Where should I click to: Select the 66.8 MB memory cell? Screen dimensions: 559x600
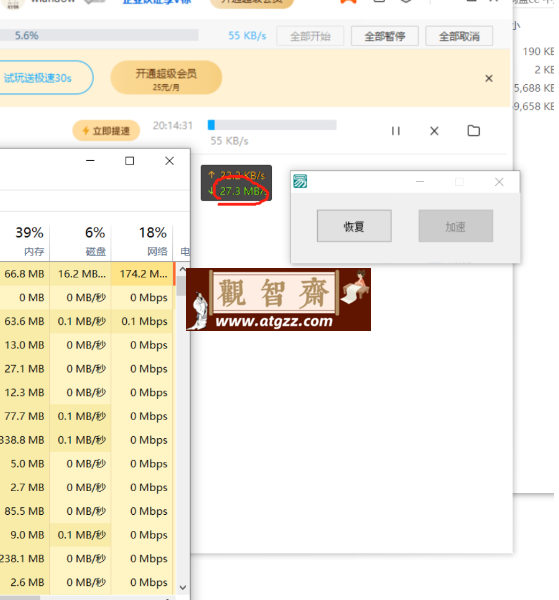(x=24, y=274)
